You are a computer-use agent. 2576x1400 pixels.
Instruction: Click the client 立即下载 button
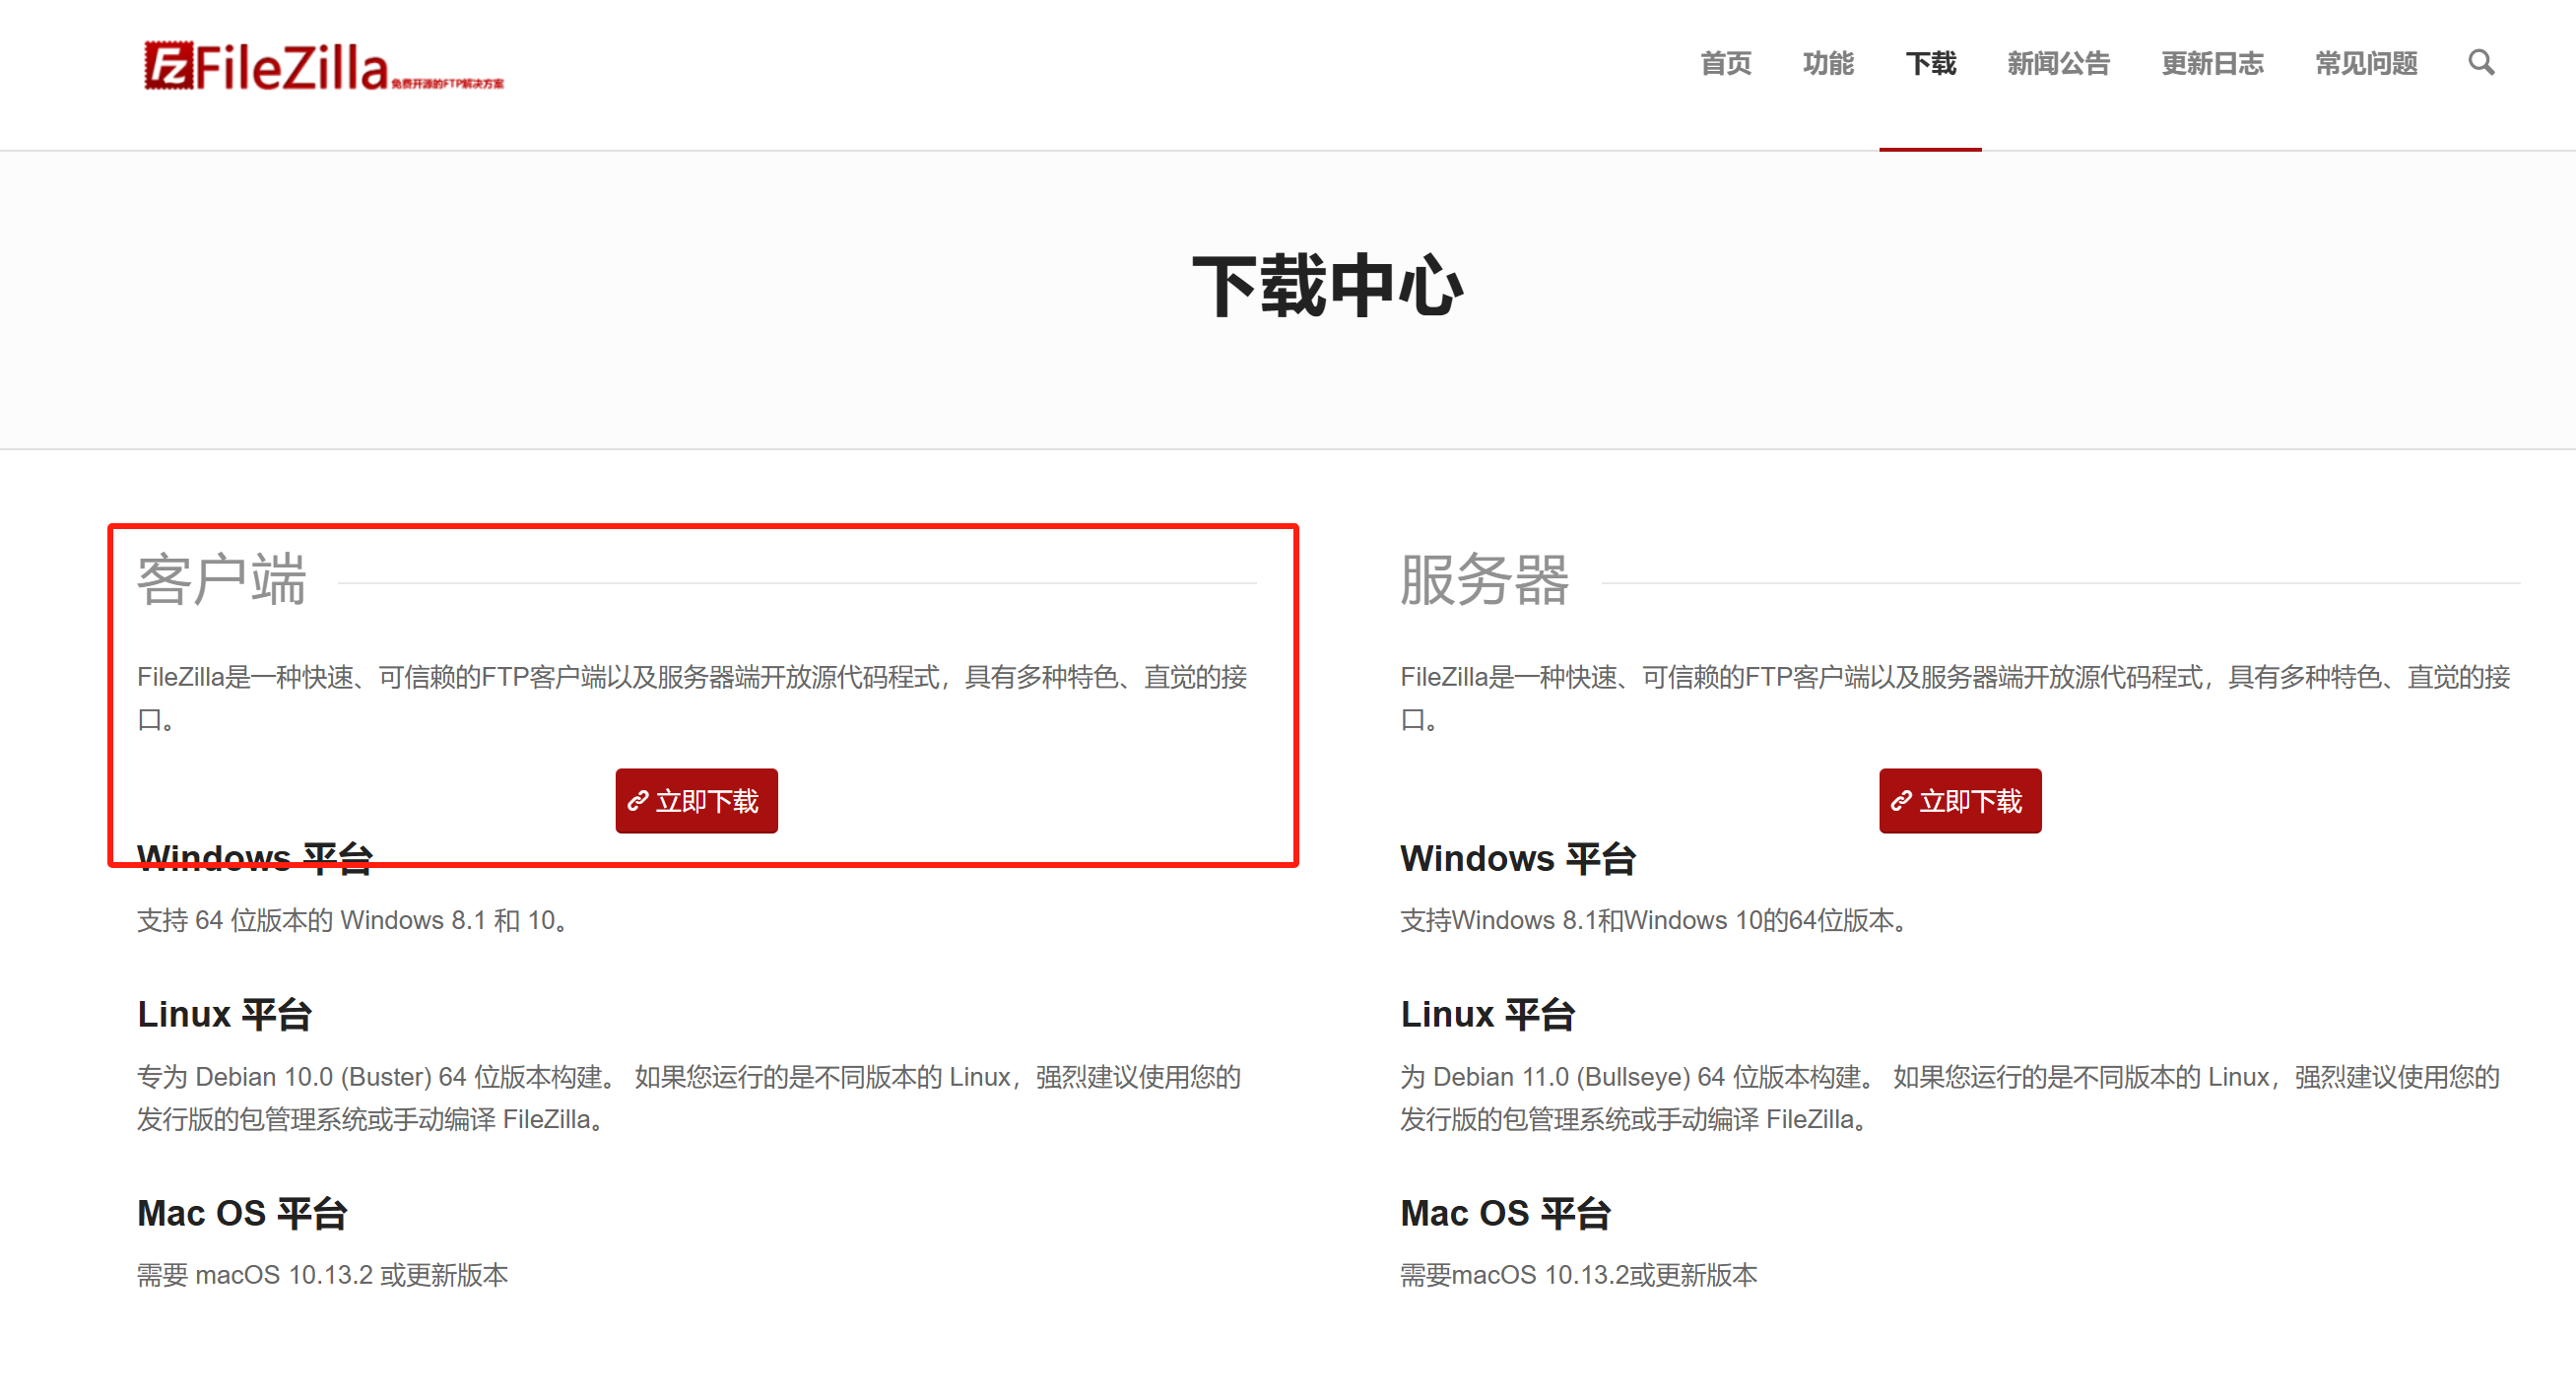coord(696,800)
